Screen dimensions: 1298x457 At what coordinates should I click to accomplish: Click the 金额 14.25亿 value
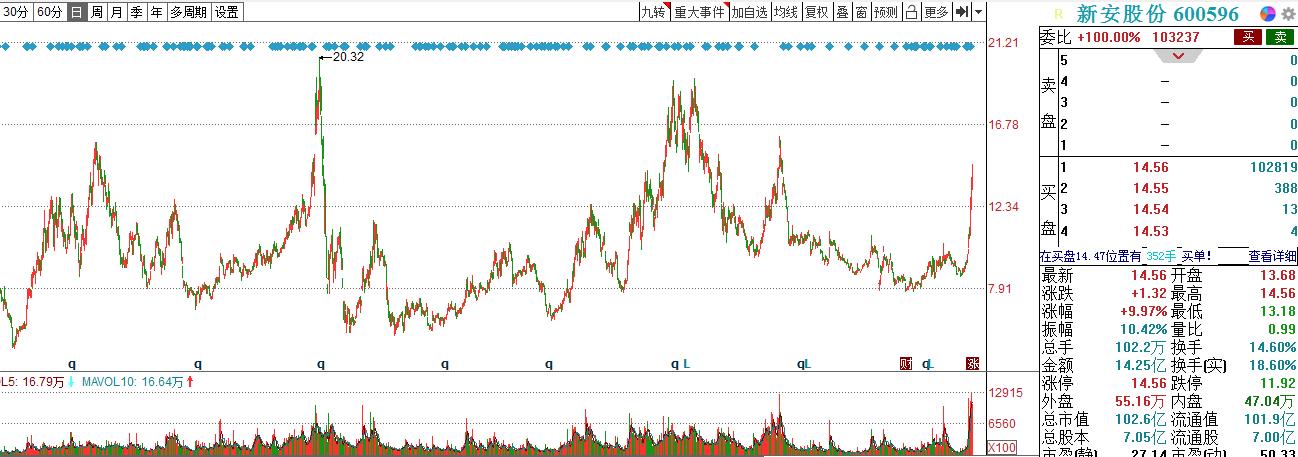point(1141,365)
